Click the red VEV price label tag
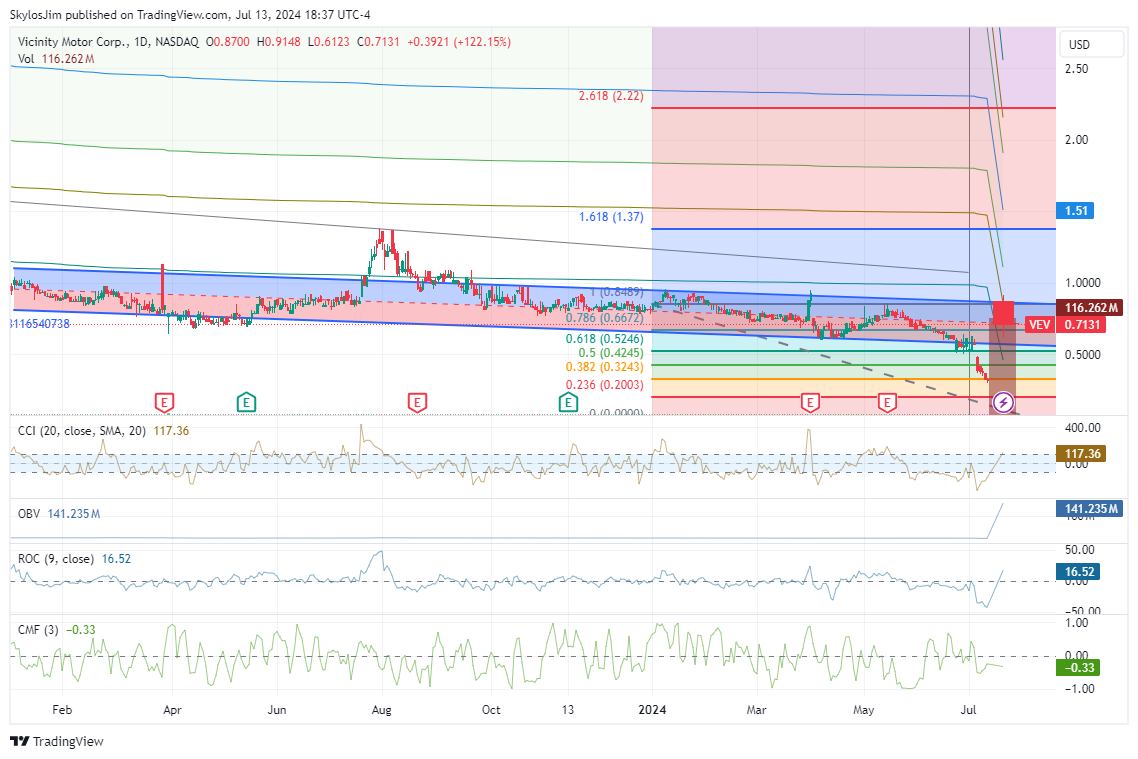Viewport: 1138px width, 759px height. (x=1039, y=325)
